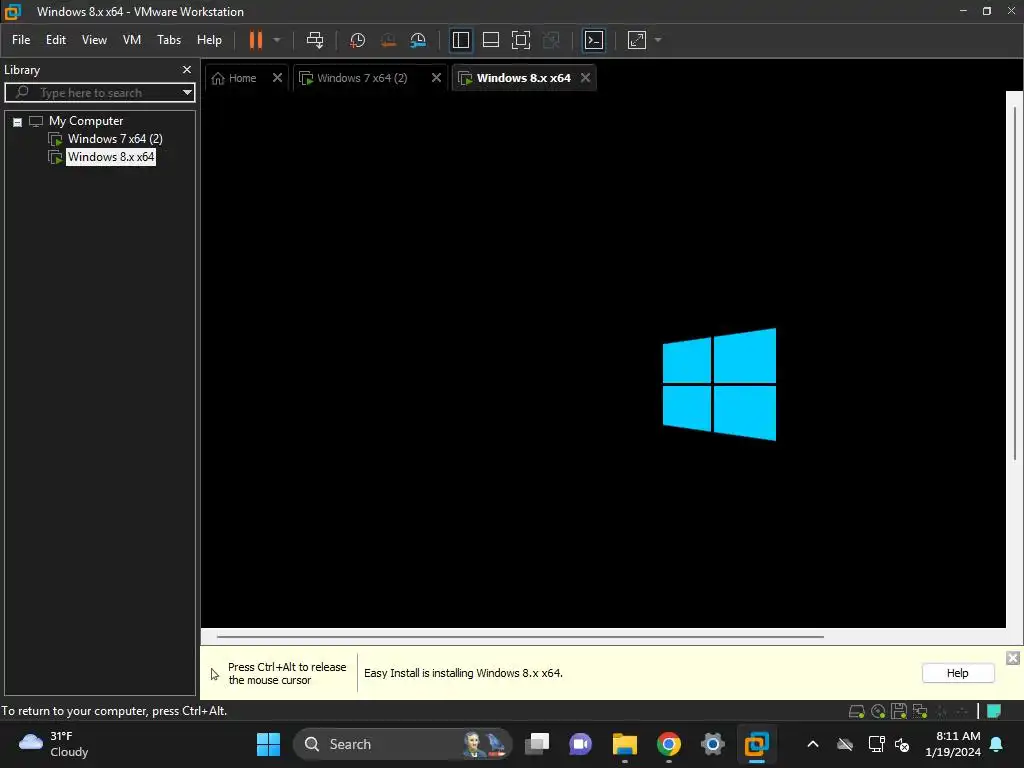
Task: Open the Windows Start menu
Action: (x=268, y=744)
